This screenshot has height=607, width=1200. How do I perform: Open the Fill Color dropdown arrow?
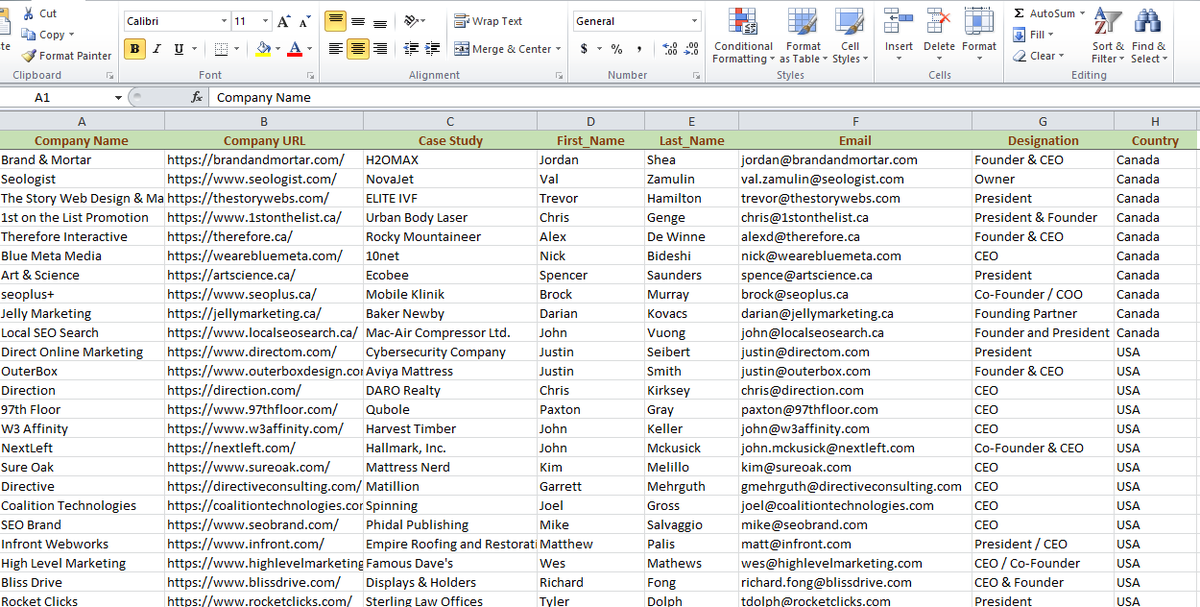tap(278, 49)
